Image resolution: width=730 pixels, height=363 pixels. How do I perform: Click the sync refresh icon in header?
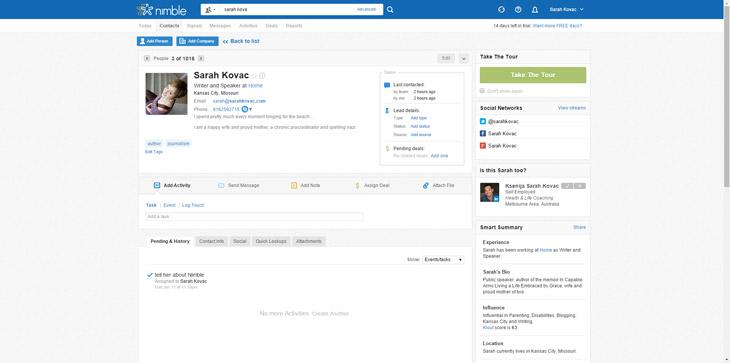coord(501,10)
